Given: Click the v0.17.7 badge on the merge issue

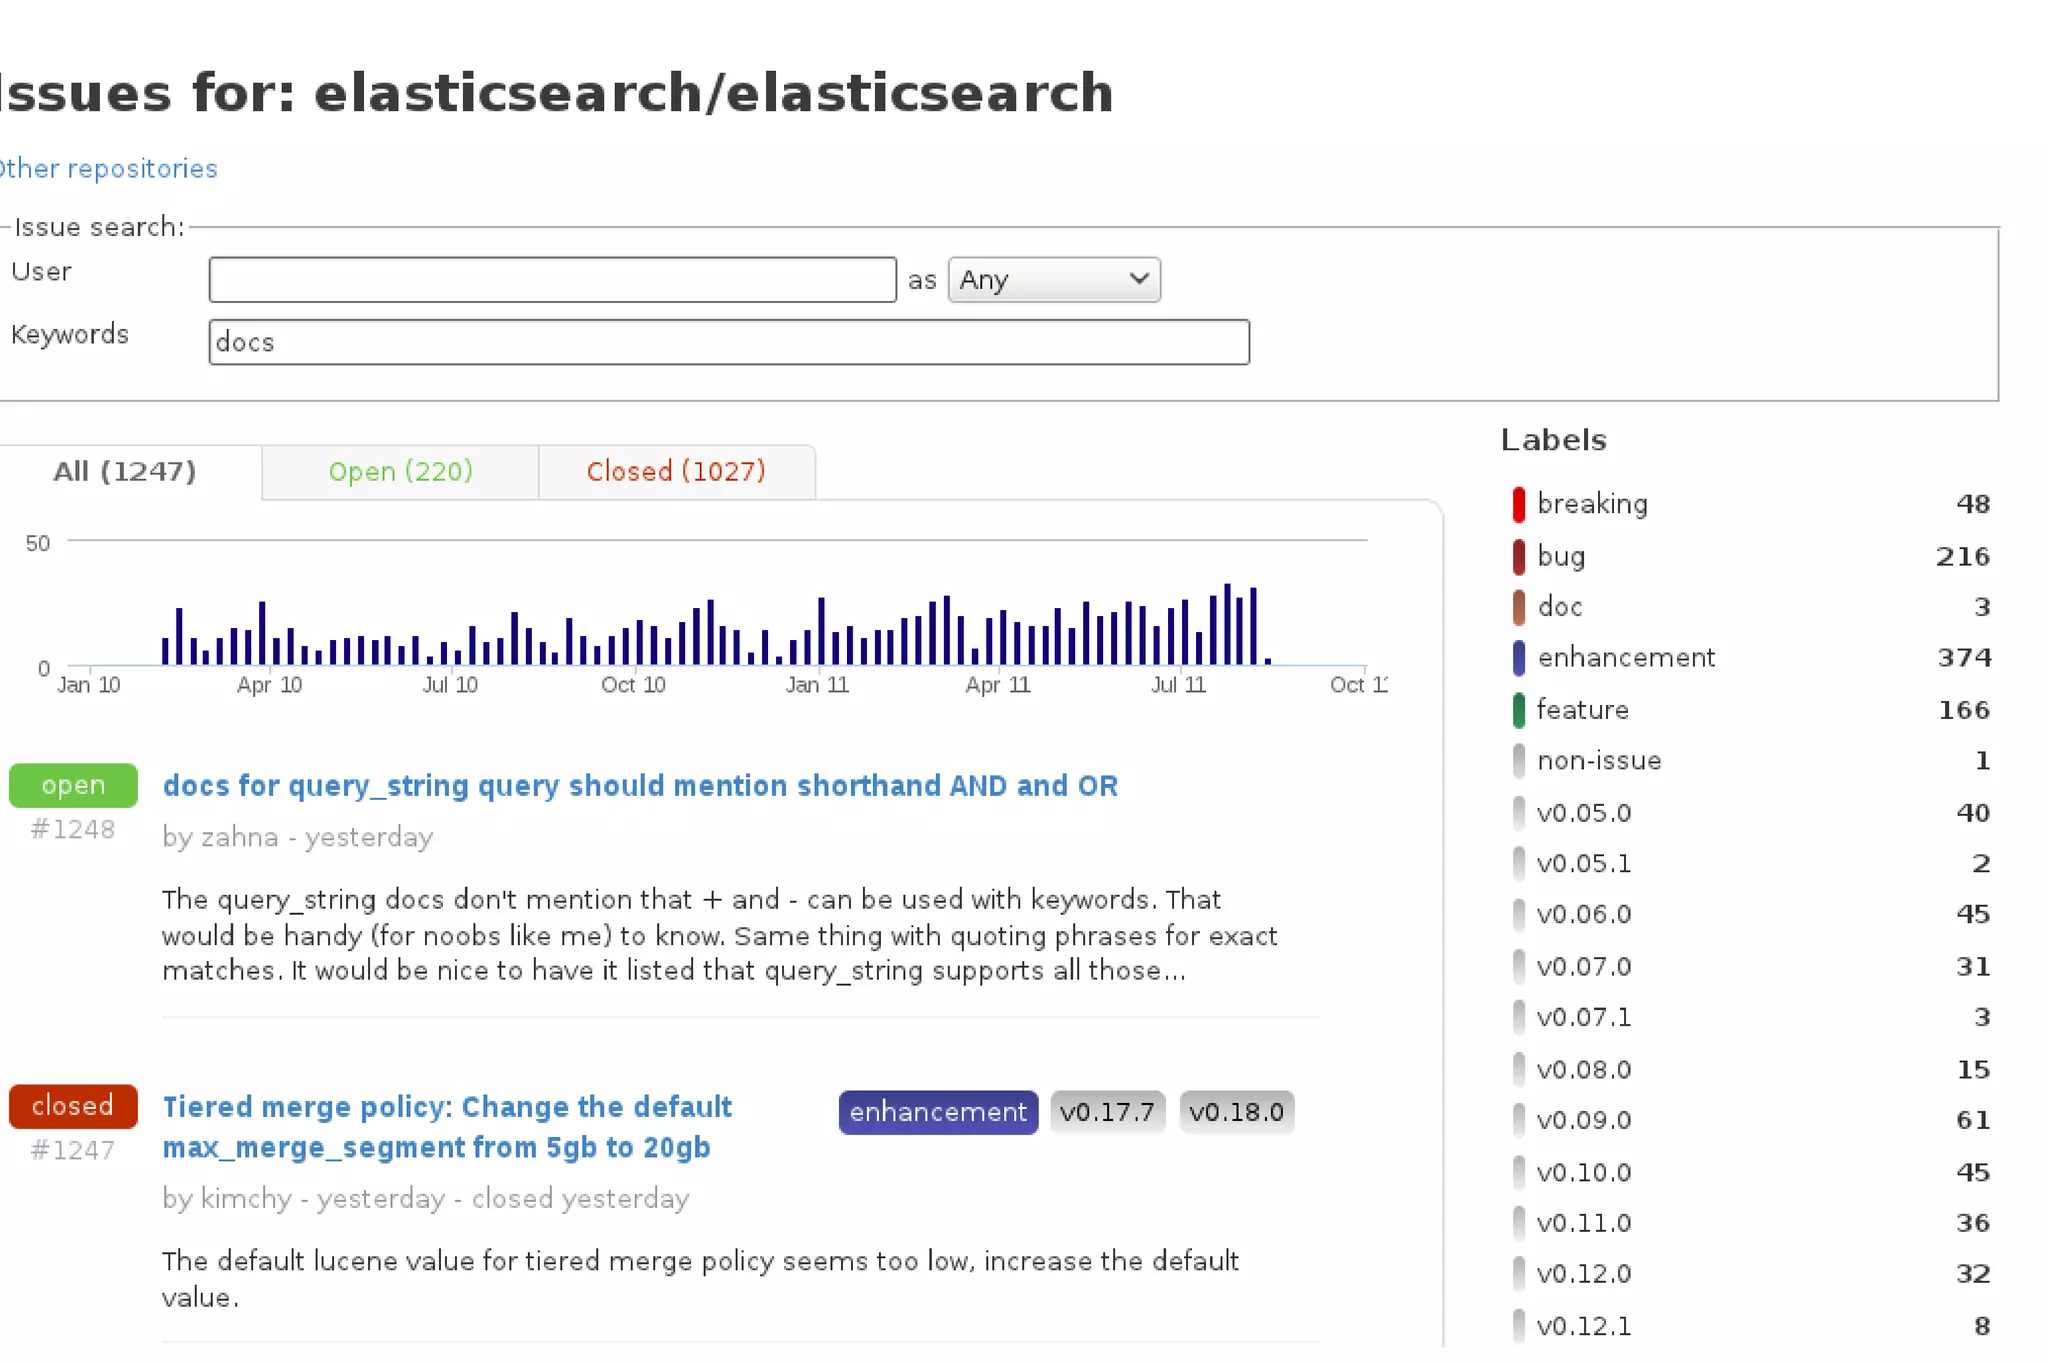Looking at the screenshot, I should pos(1107,1112).
